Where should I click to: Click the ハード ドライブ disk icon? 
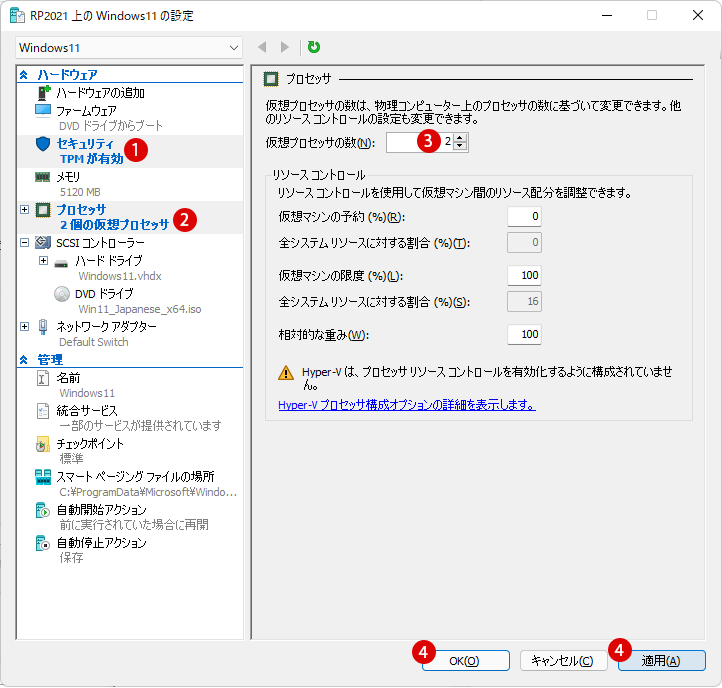(61, 264)
